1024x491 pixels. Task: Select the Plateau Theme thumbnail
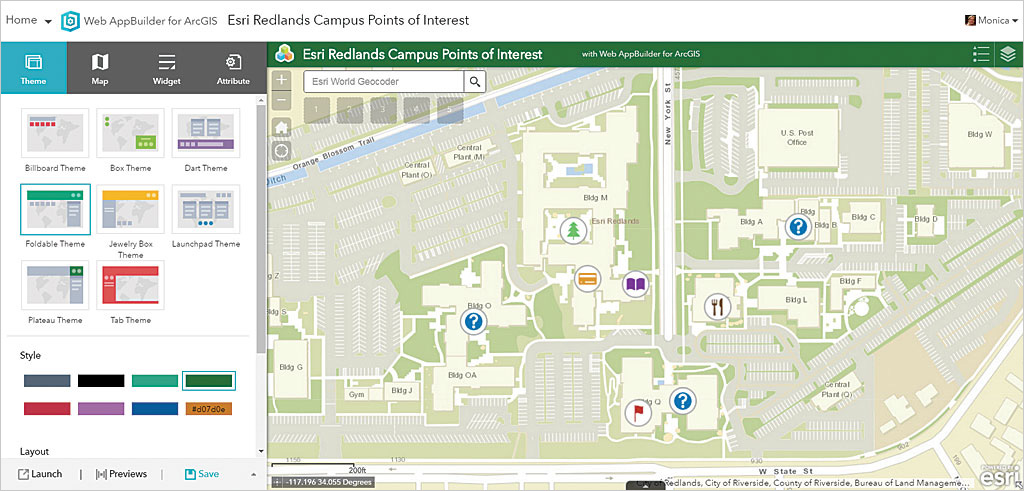point(56,285)
